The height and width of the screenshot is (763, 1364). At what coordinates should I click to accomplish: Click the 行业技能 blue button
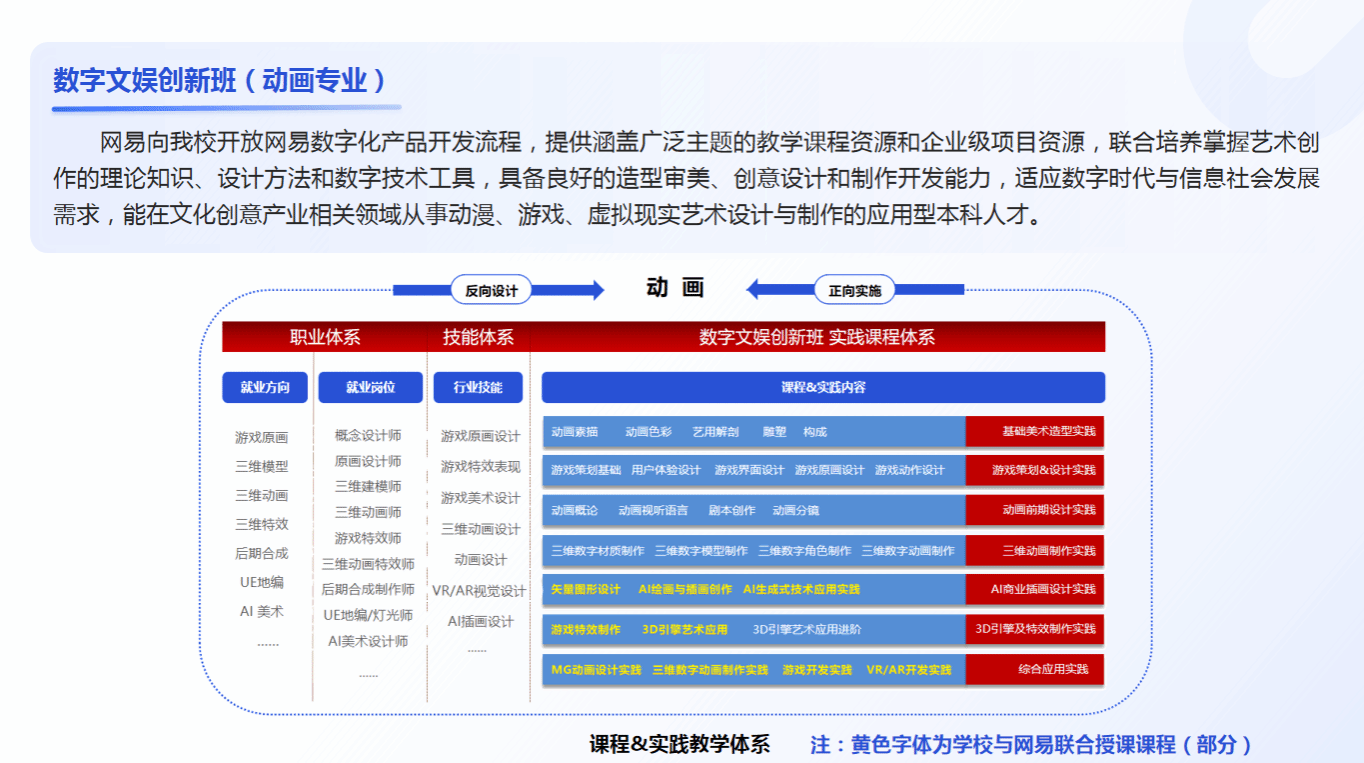point(478,387)
